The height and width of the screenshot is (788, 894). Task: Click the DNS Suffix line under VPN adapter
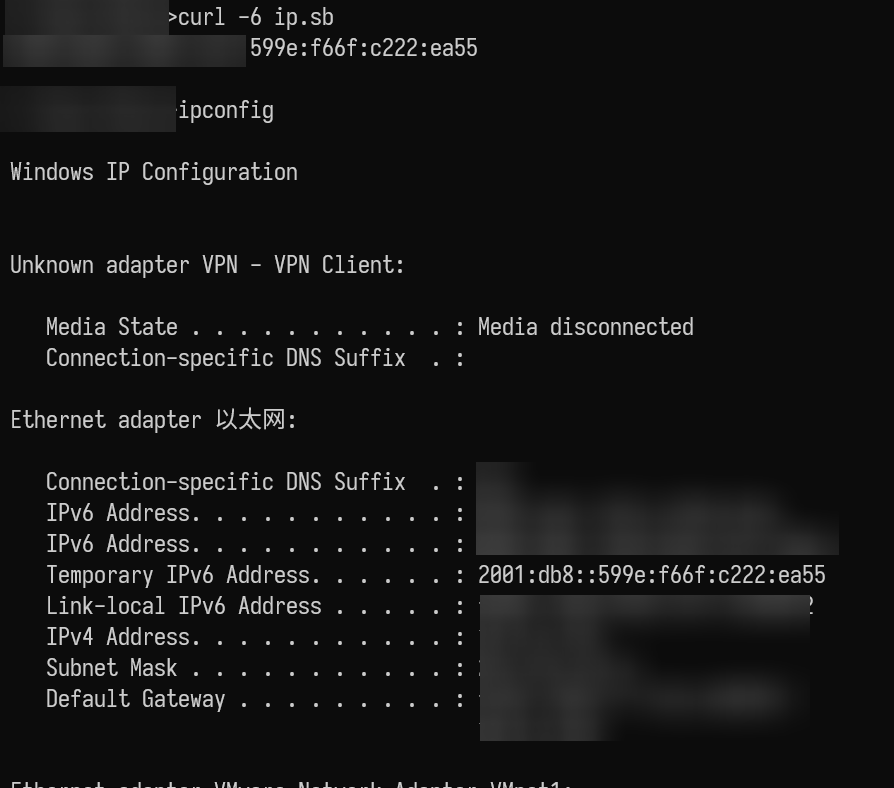[x=225, y=358]
